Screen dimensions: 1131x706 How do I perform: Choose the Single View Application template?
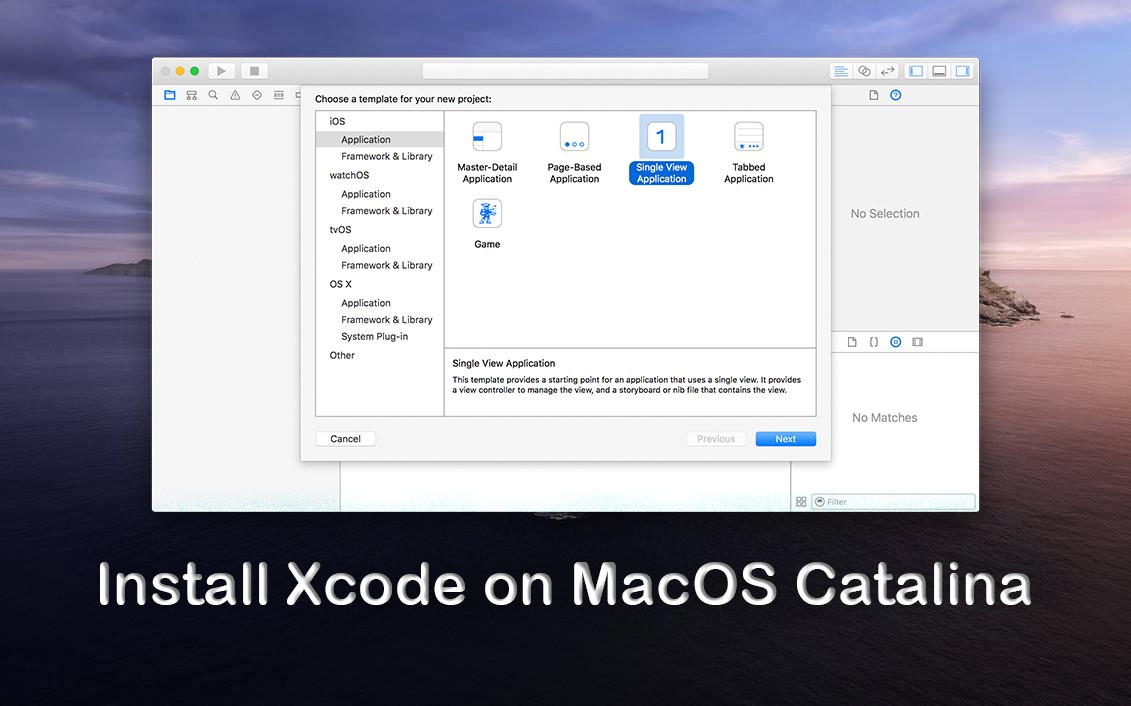pos(661,151)
